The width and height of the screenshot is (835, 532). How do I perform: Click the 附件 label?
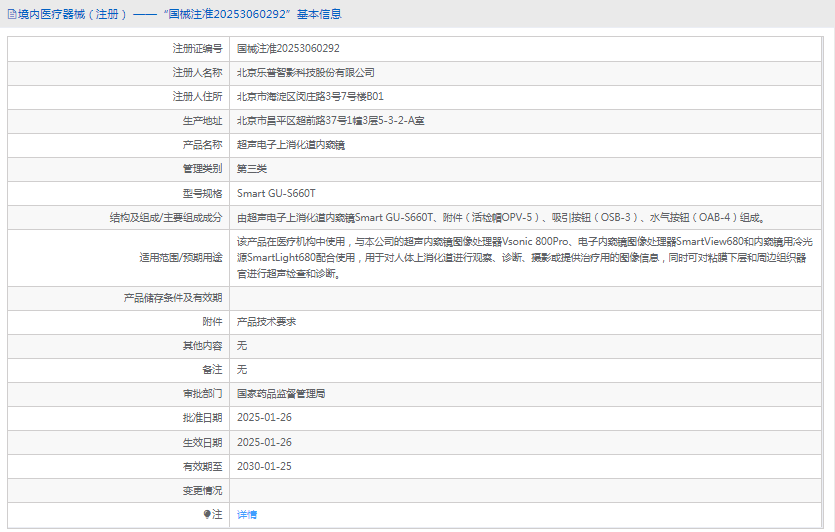[212, 322]
